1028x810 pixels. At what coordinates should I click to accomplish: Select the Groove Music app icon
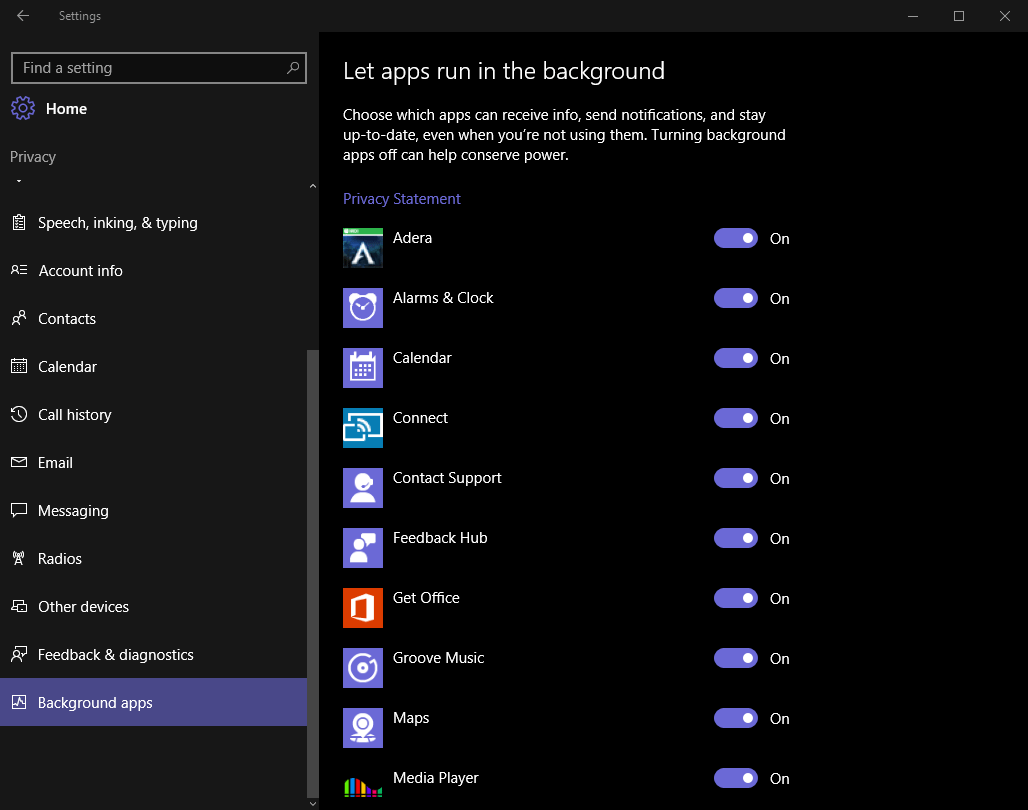click(x=362, y=667)
